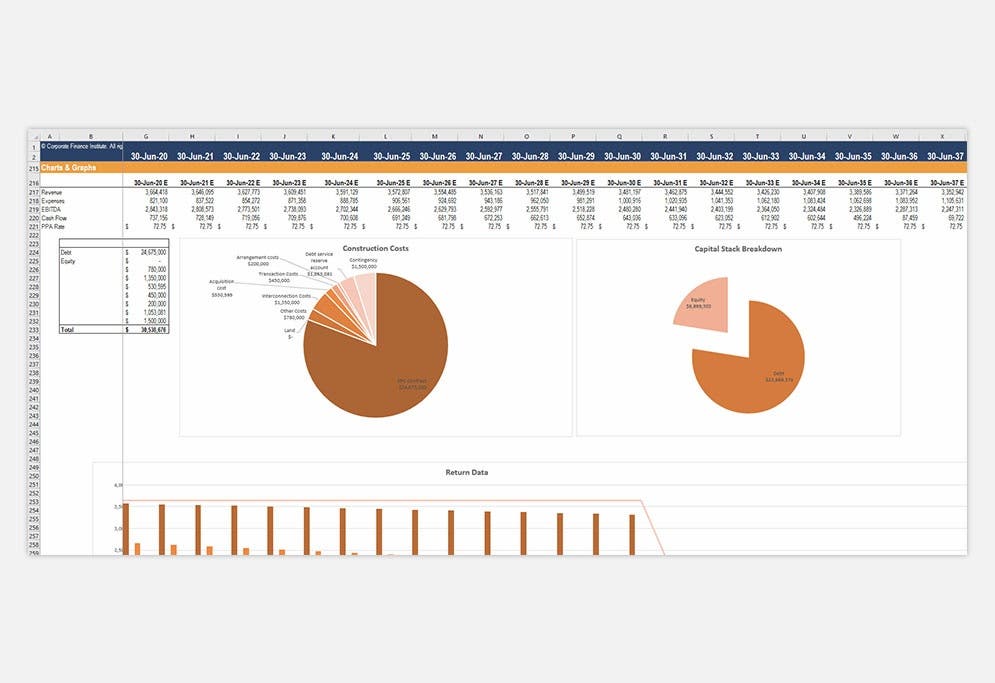Select the Debt label cell in summary table
The width and height of the screenshot is (995, 683).
(64, 253)
